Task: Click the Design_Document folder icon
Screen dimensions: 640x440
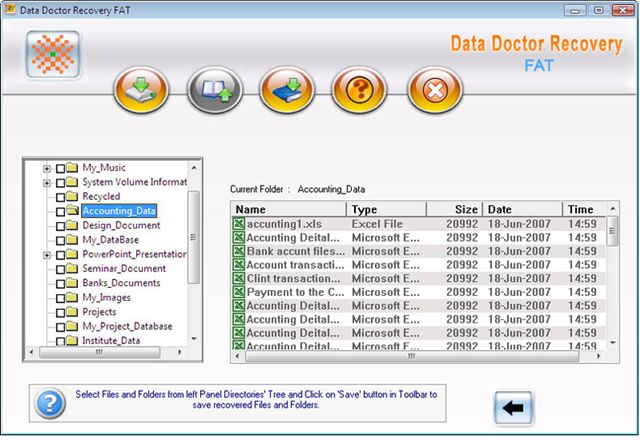Action: 72,225
